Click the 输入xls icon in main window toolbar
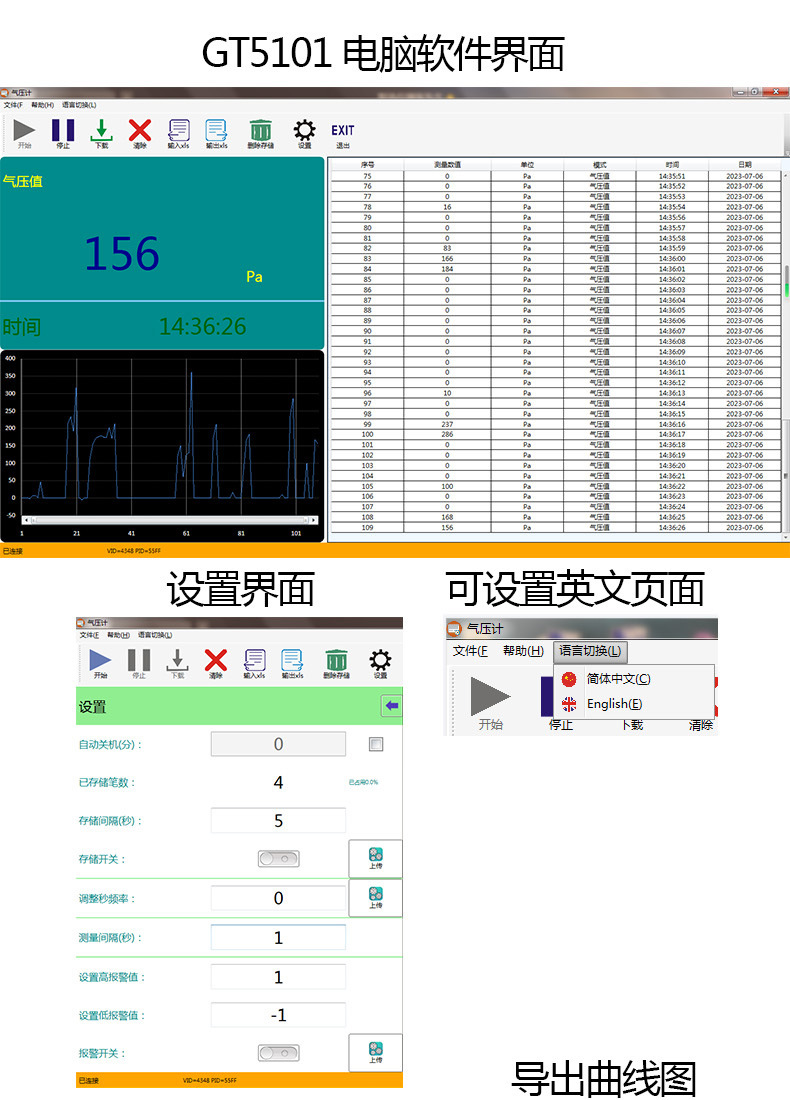 [179, 130]
